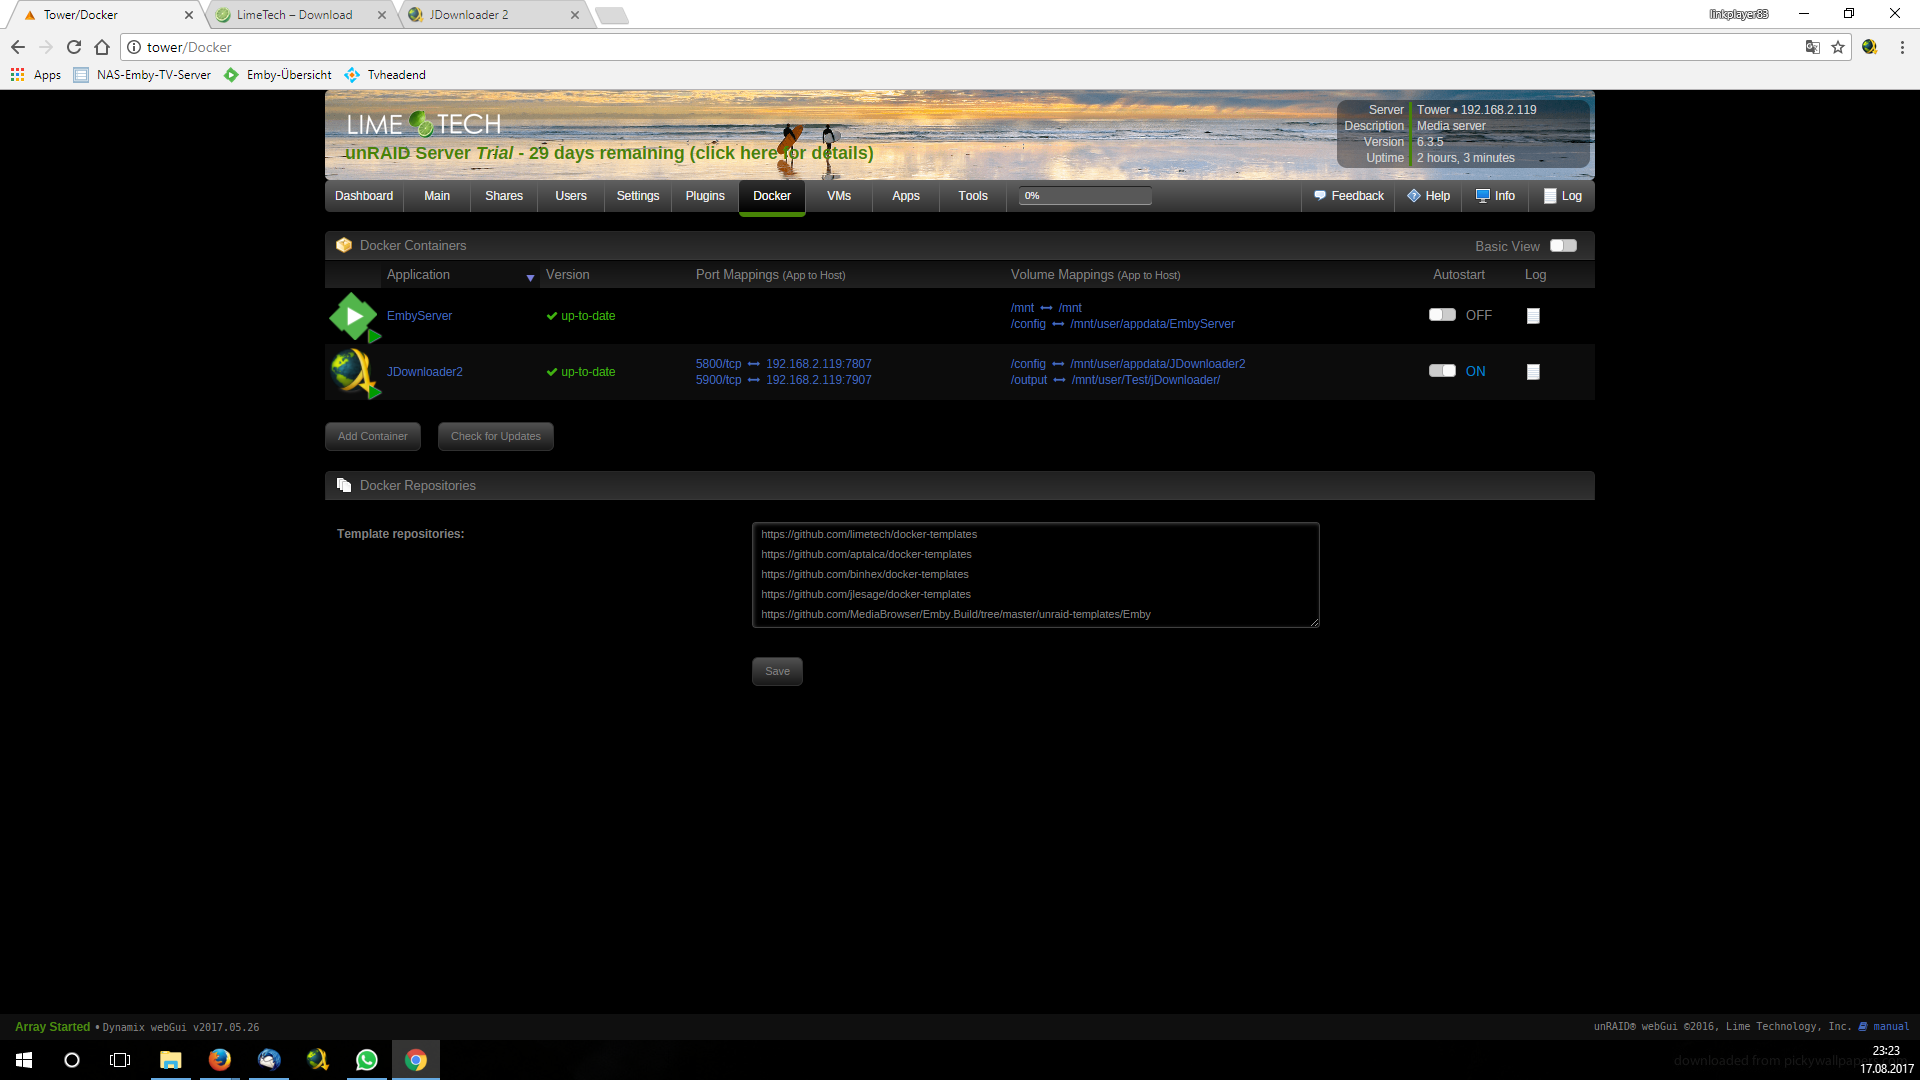
Task: Click the JDownloader2 container icon
Action: click(x=354, y=373)
